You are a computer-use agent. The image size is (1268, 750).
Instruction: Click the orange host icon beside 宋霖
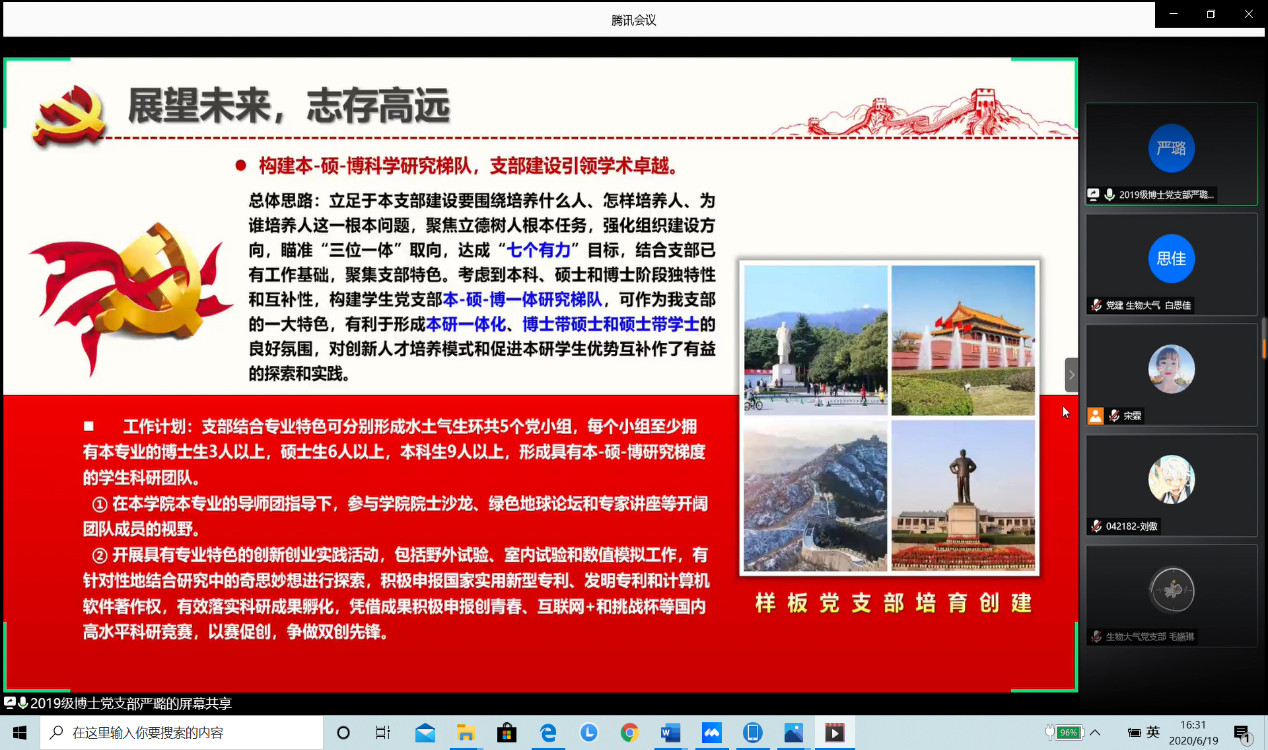pos(1096,415)
